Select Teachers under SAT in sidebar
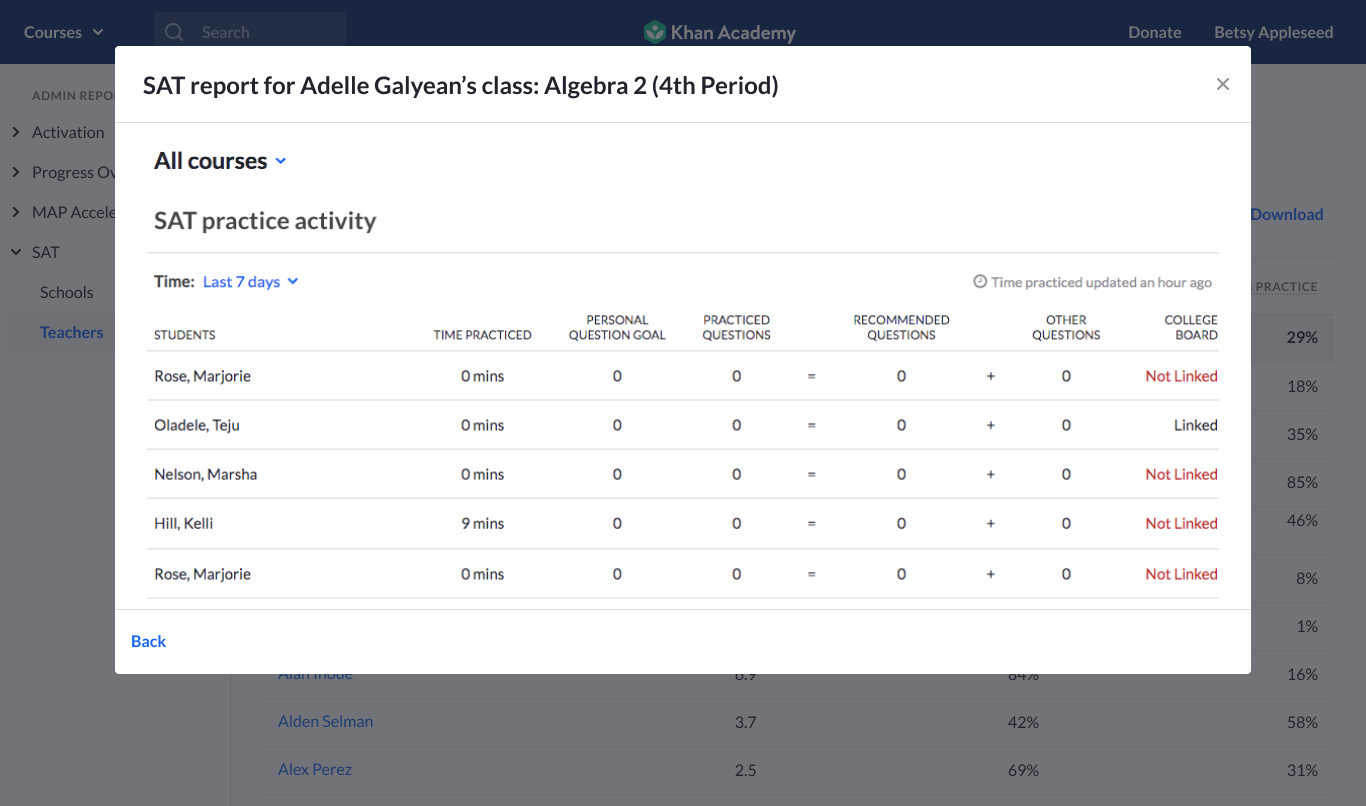This screenshot has height=806, width=1366. tap(71, 332)
